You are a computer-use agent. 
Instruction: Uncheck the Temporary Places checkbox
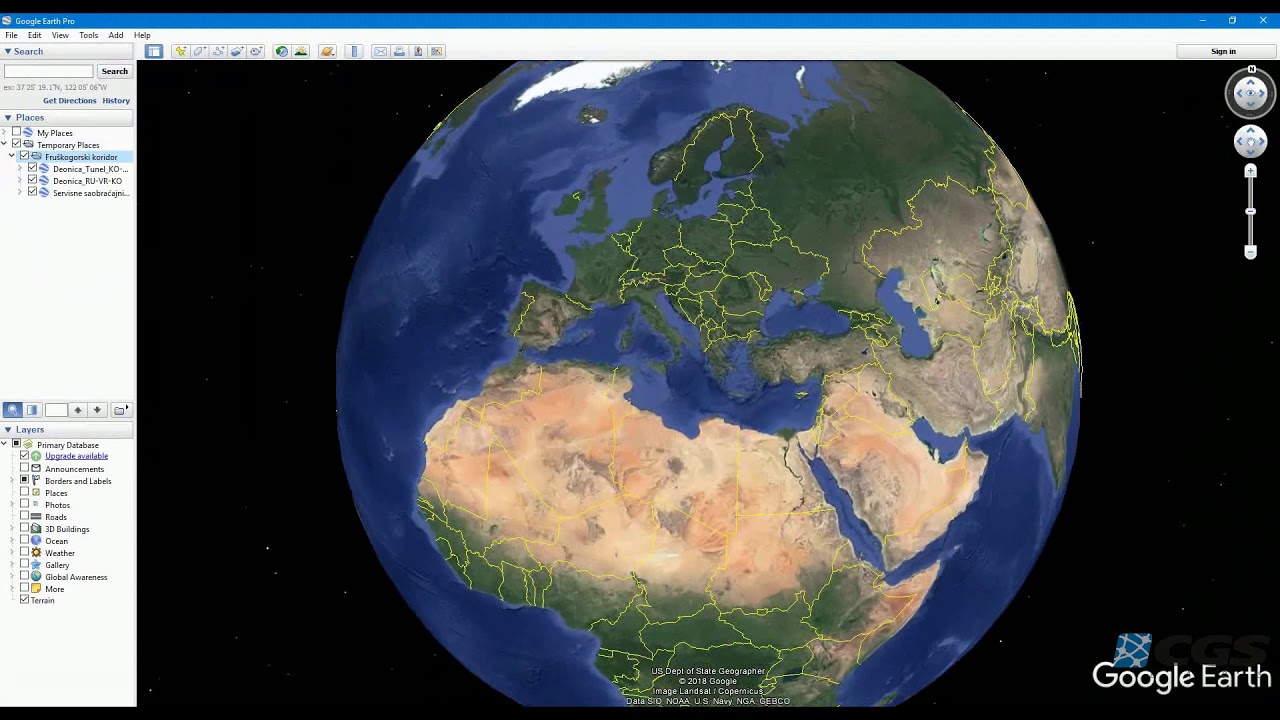pyautogui.click(x=16, y=144)
